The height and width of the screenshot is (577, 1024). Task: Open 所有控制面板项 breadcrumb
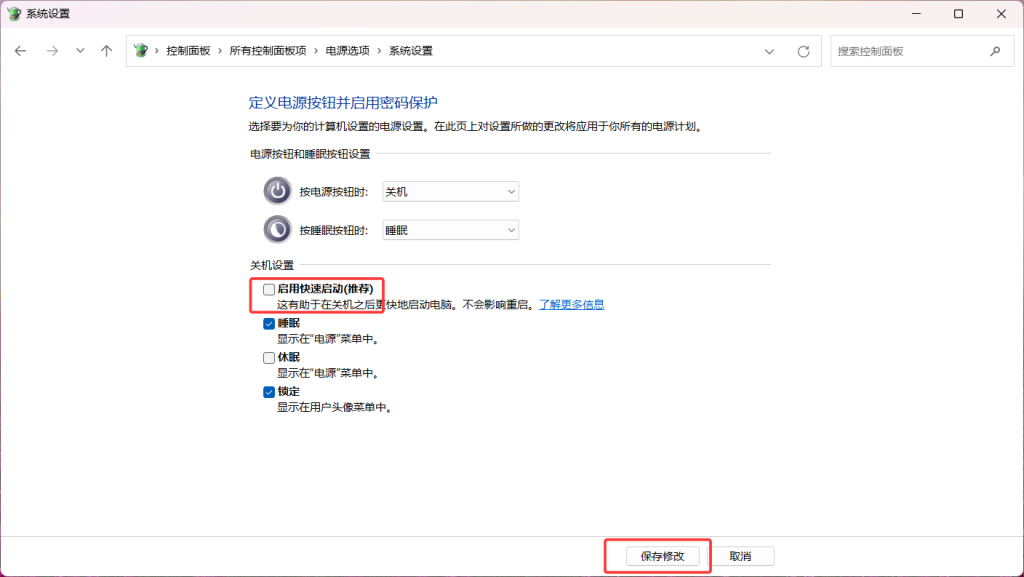(268, 51)
